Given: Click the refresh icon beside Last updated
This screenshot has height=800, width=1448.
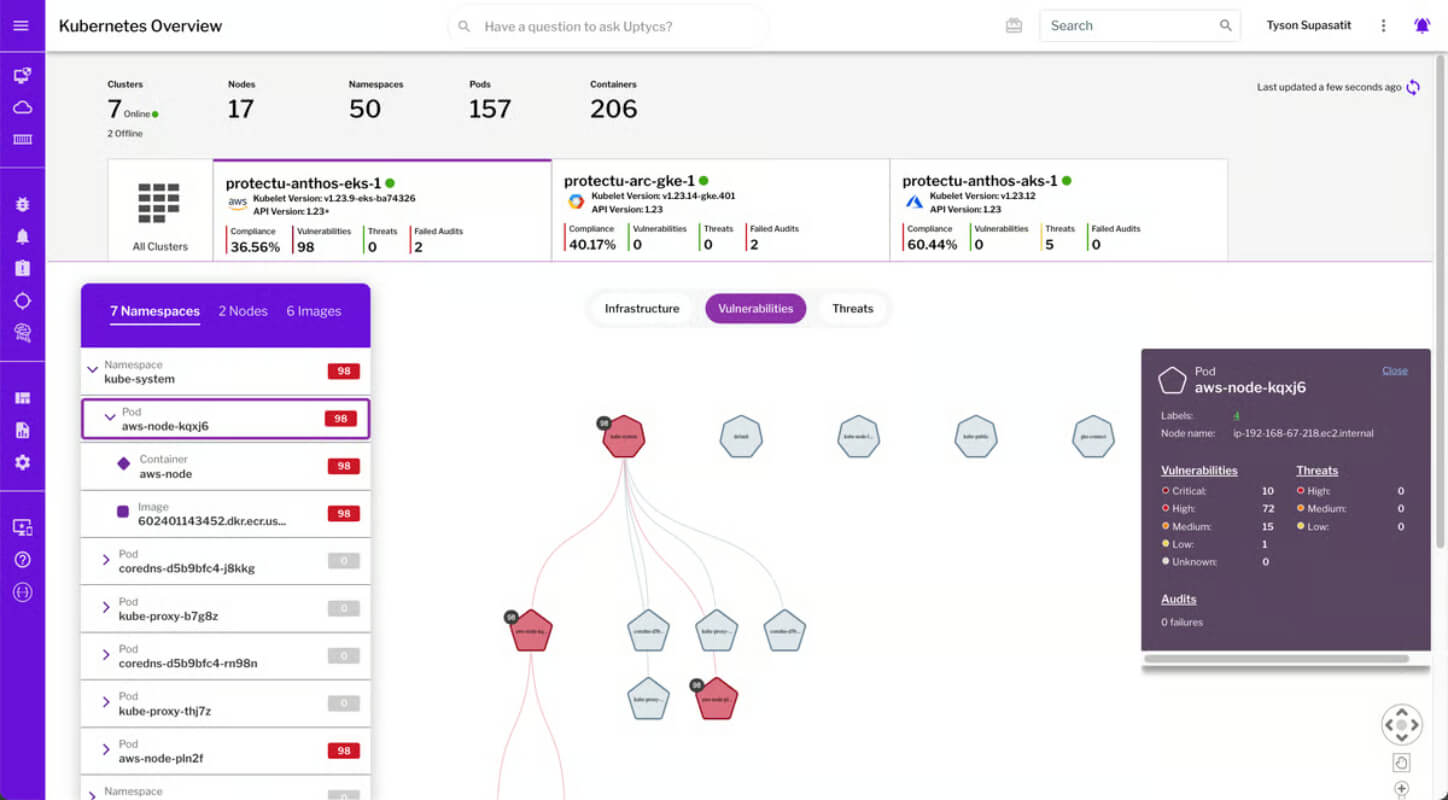Looking at the screenshot, I should (1413, 87).
